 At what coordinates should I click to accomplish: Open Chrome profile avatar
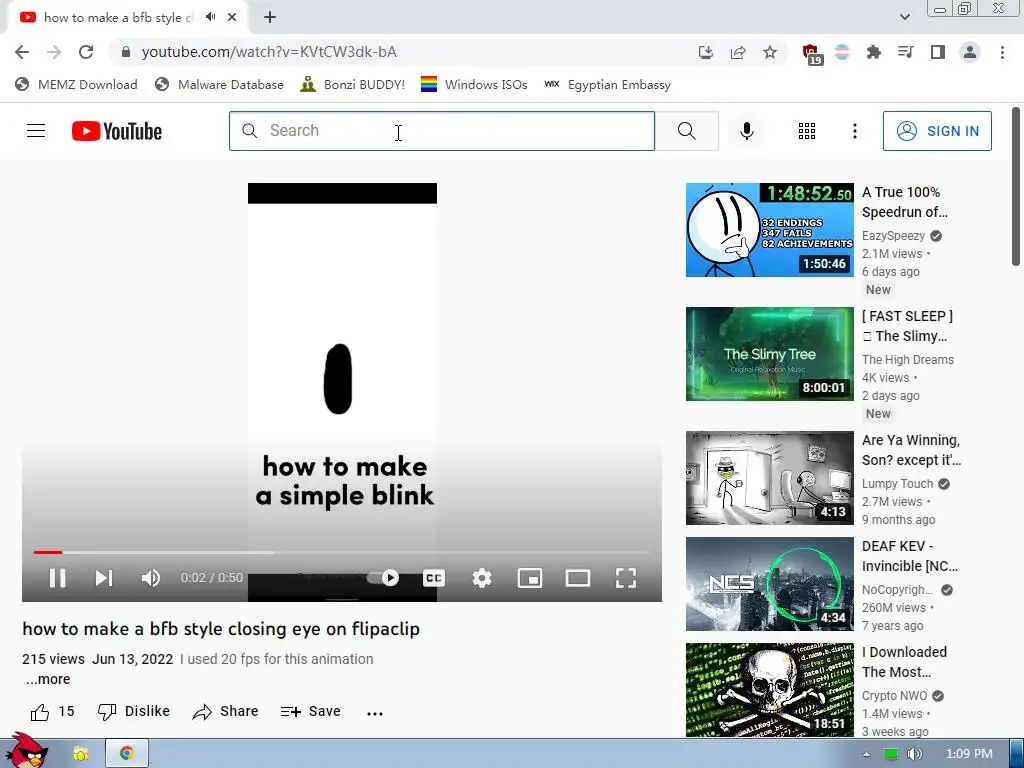click(x=970, y=52)
